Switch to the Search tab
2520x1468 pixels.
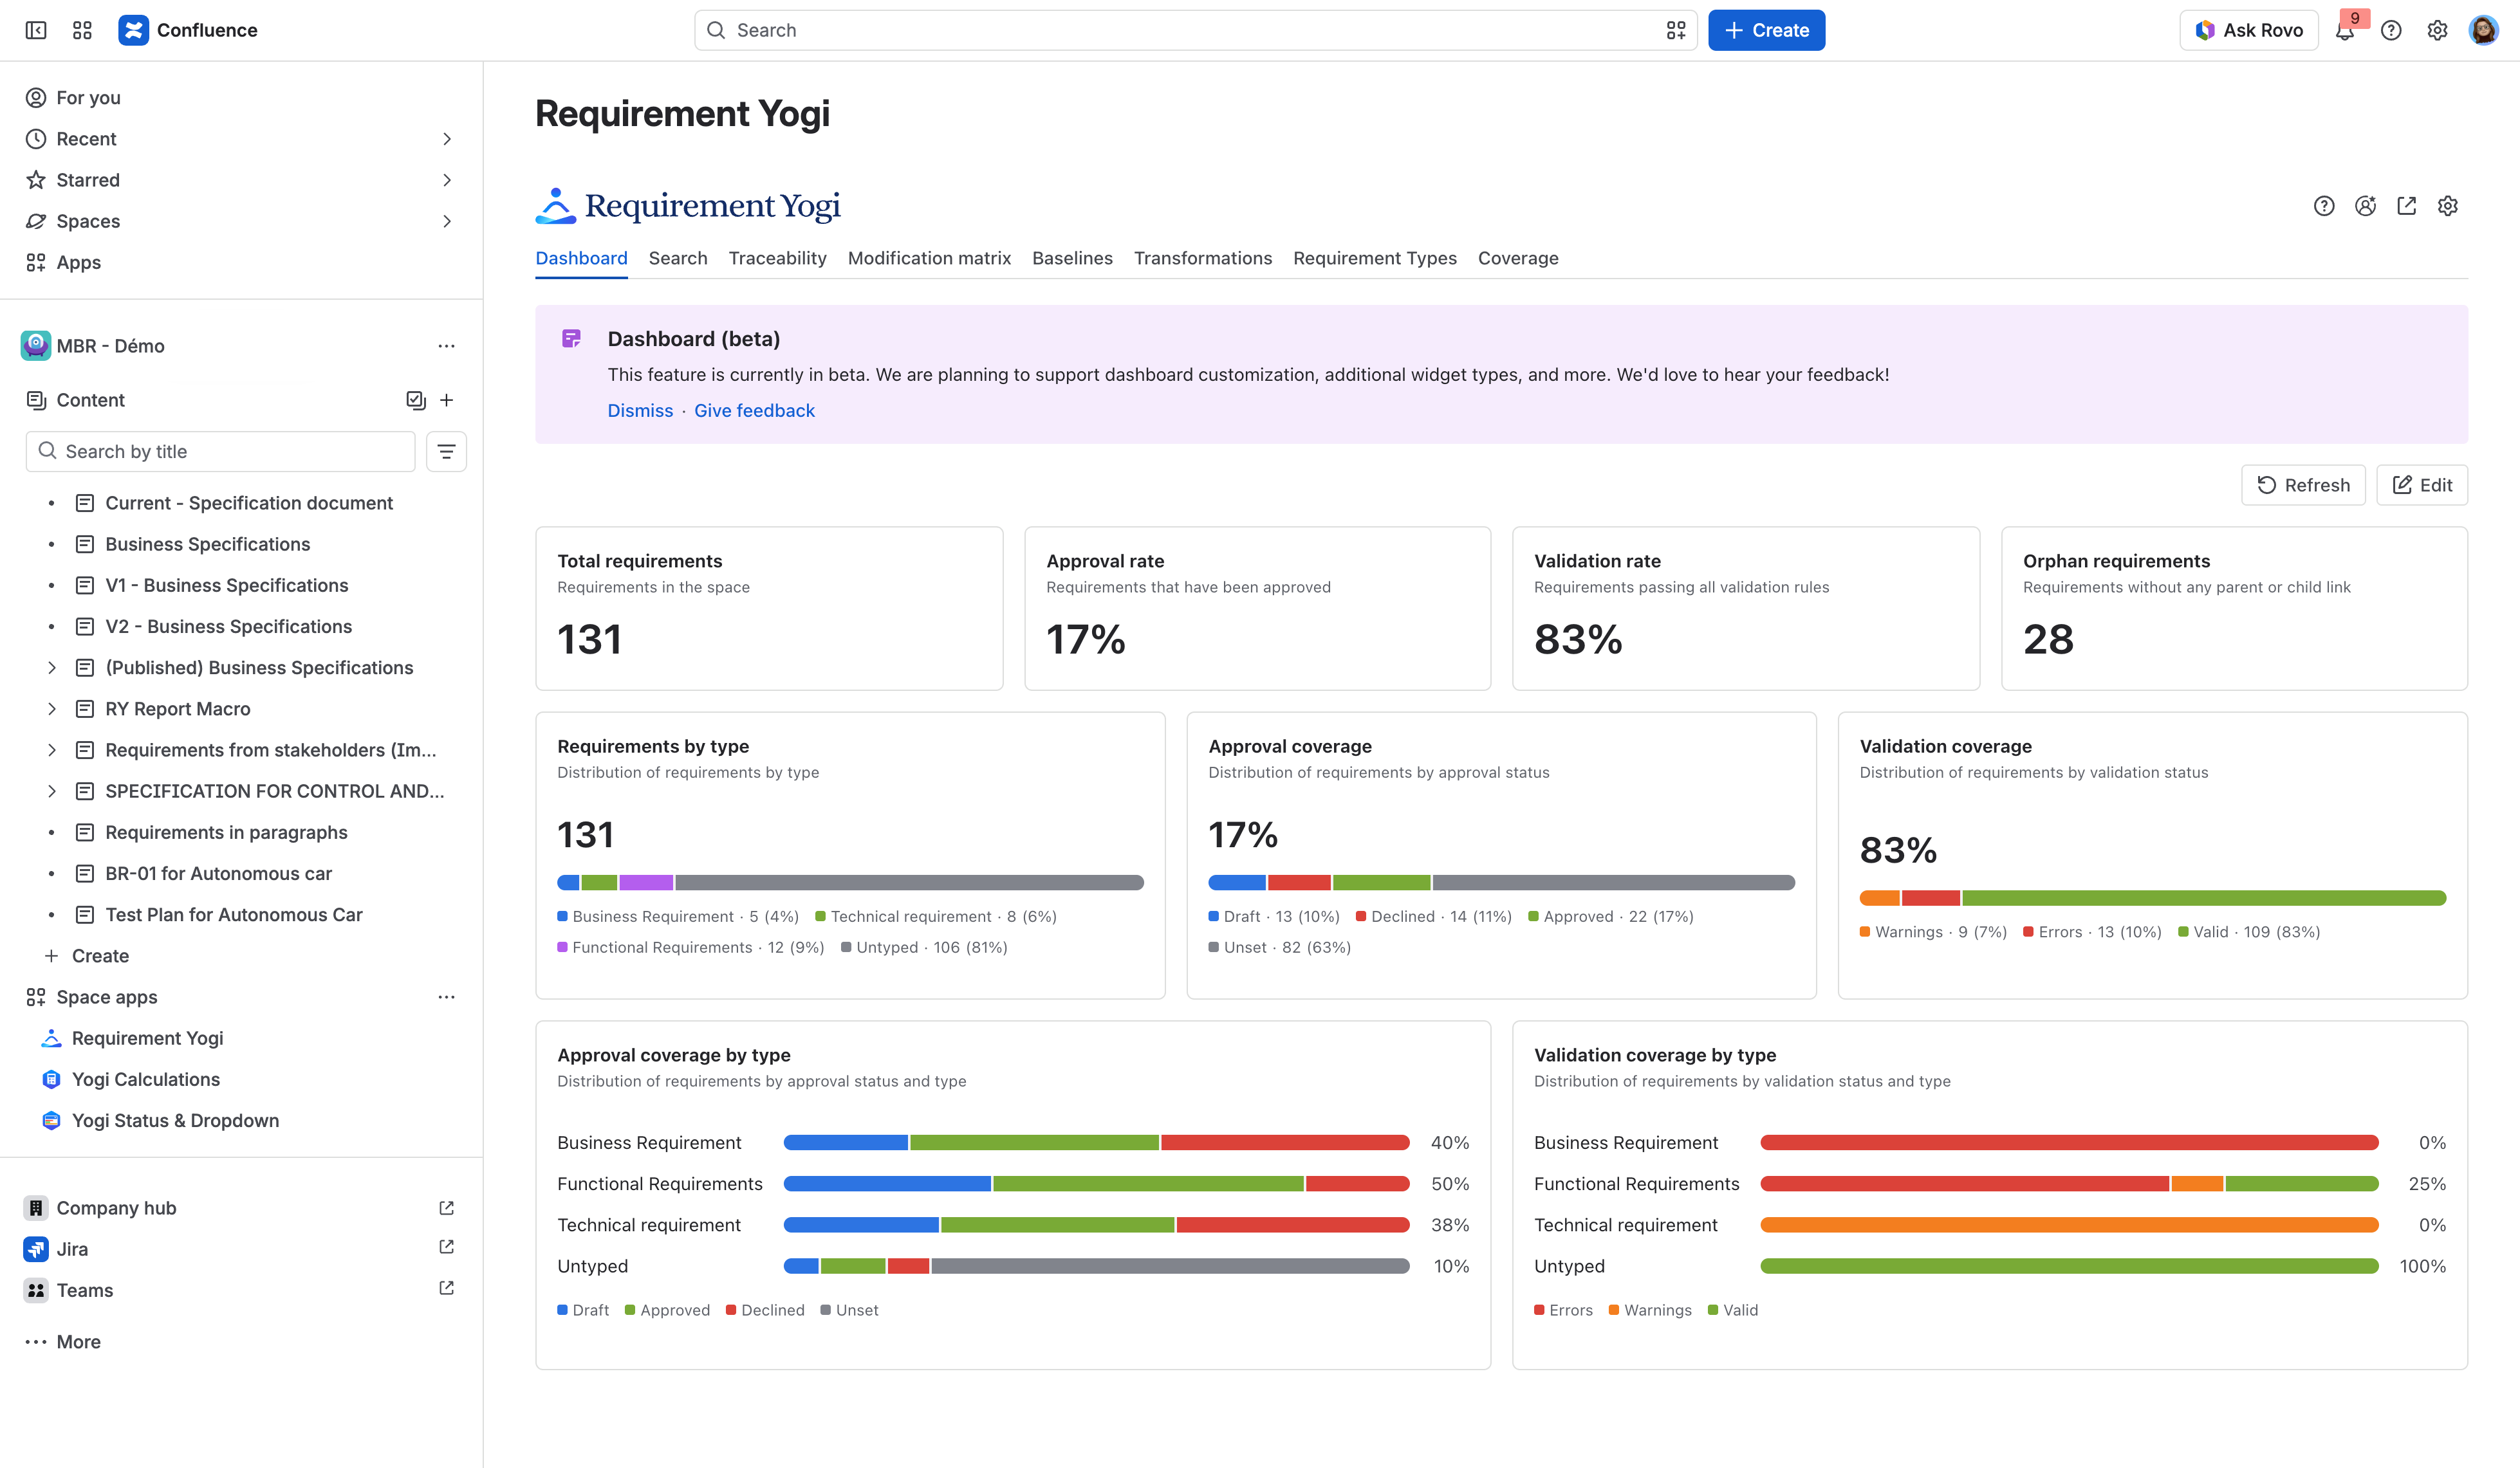(x=678, y=258)
